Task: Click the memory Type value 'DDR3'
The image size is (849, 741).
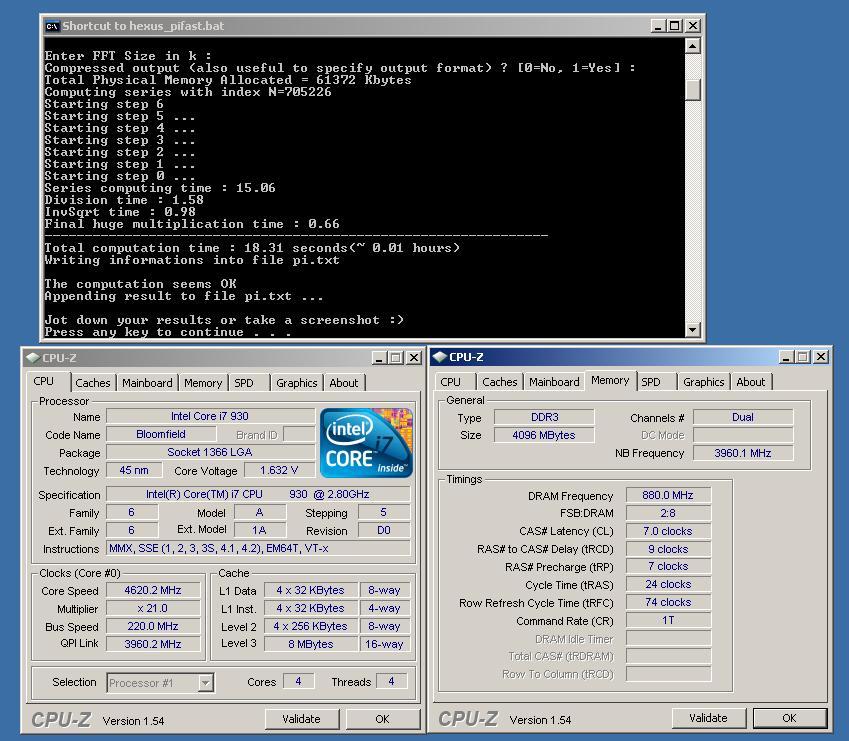Action: tap(544, 417)
